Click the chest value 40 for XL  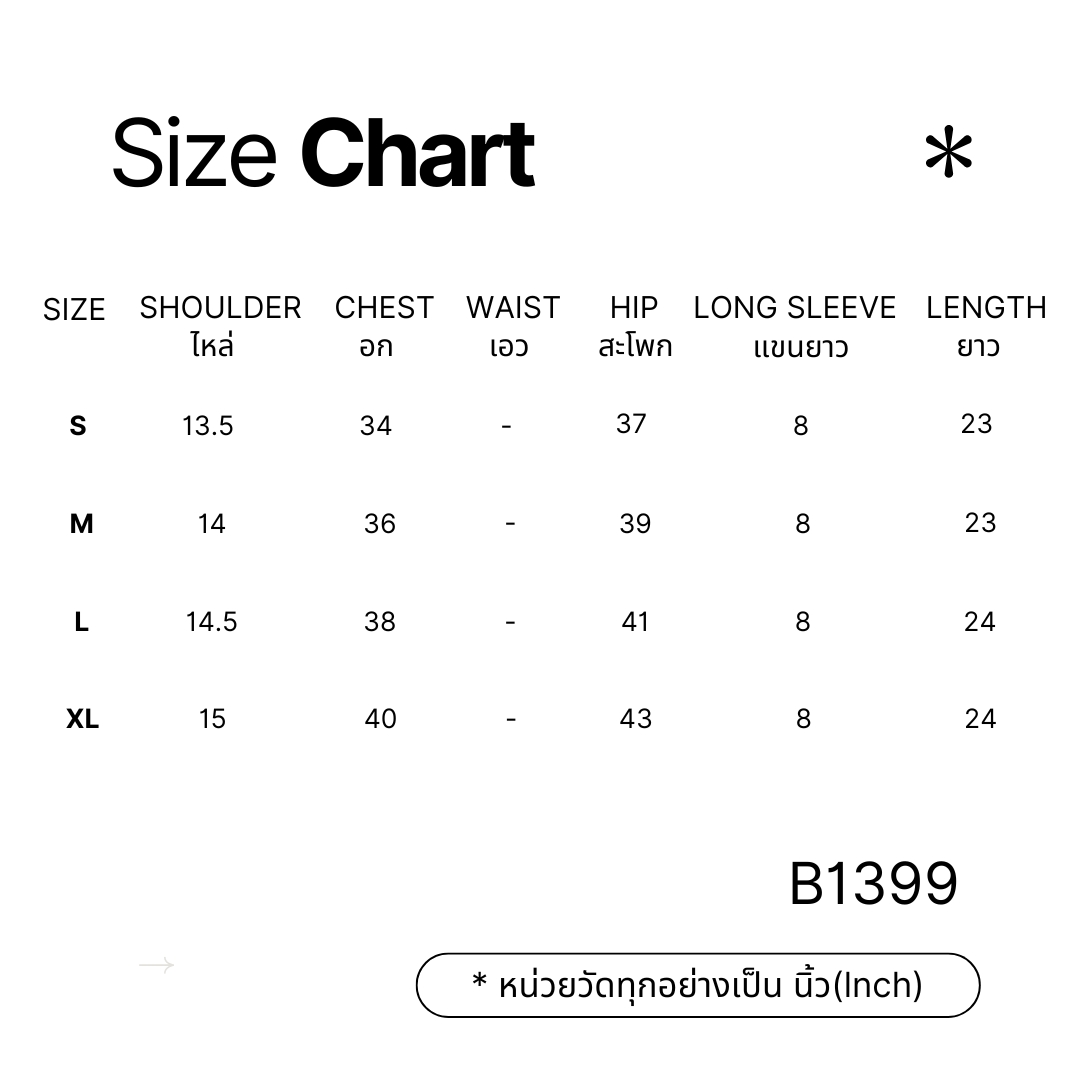(380, 719)
